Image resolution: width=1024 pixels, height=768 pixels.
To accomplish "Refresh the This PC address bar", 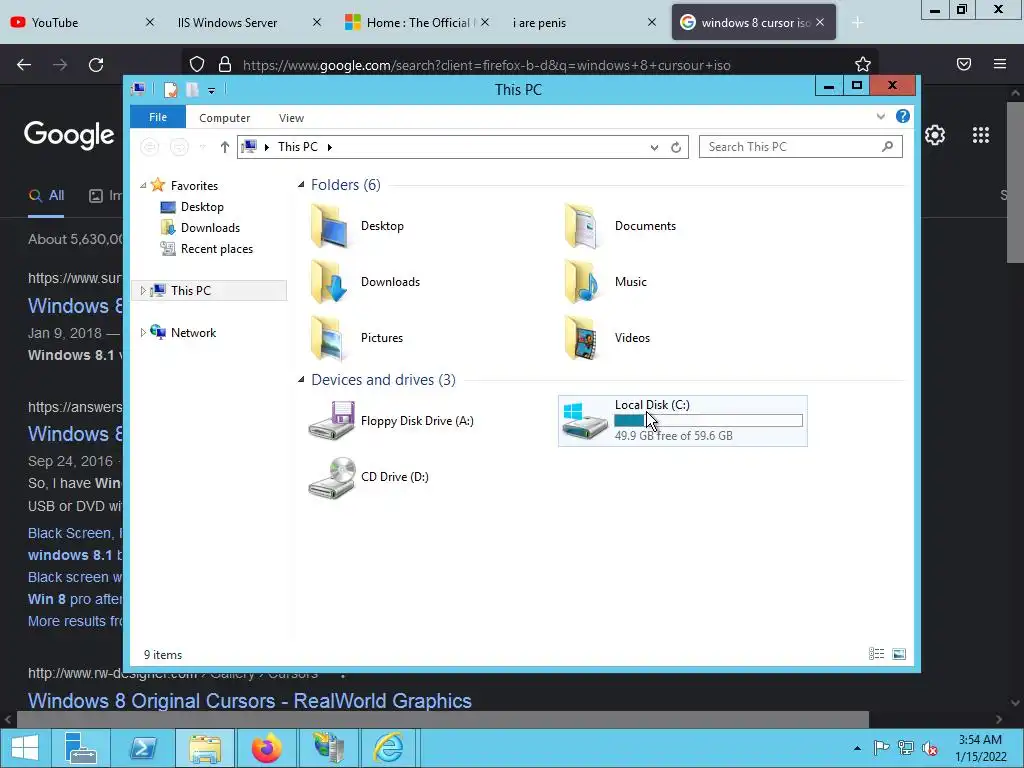I will pyautogui.click(x=676, y=148).
